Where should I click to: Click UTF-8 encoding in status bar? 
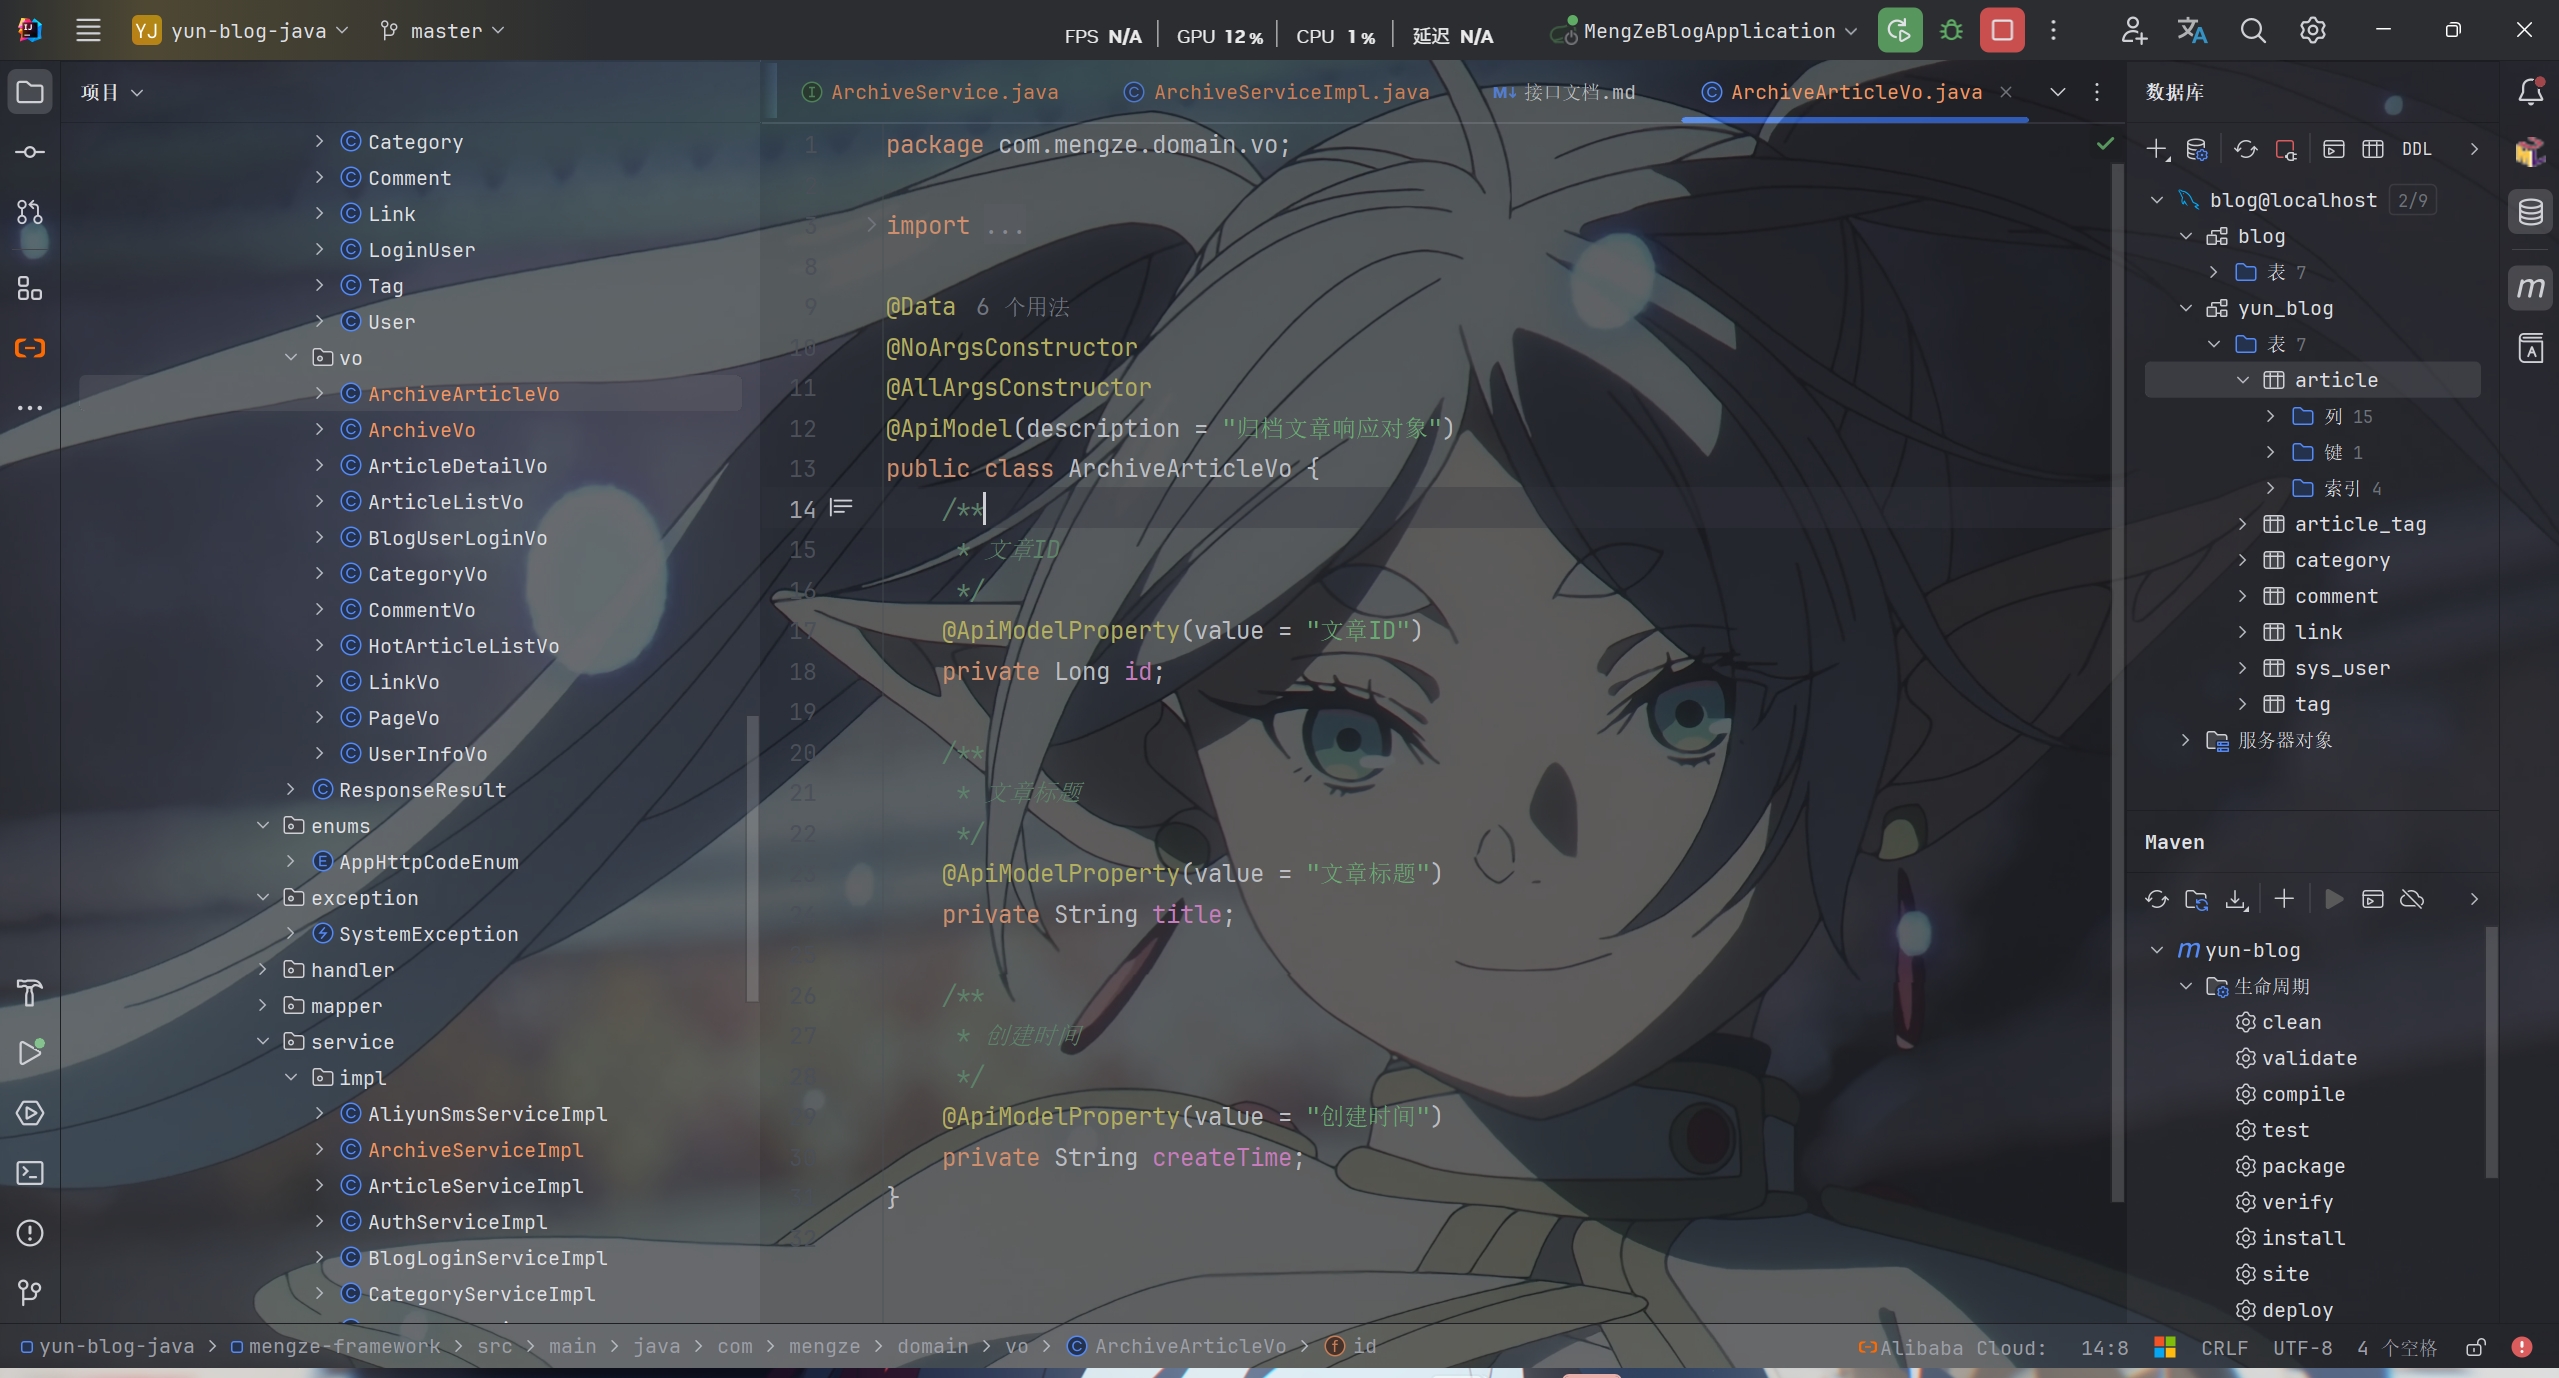tap(2302, 1348)
